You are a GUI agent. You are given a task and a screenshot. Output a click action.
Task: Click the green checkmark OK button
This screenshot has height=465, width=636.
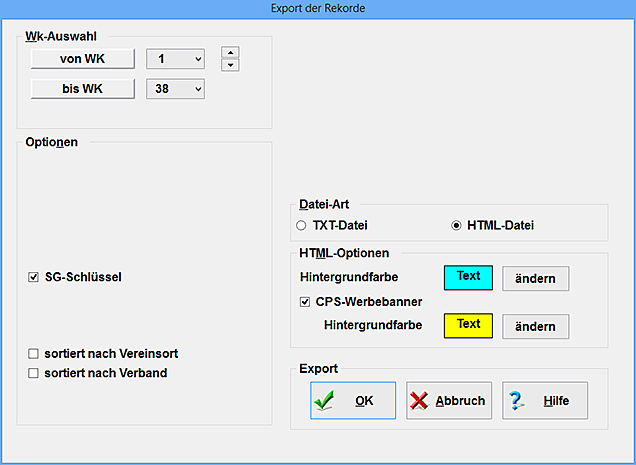coord(352,400)
